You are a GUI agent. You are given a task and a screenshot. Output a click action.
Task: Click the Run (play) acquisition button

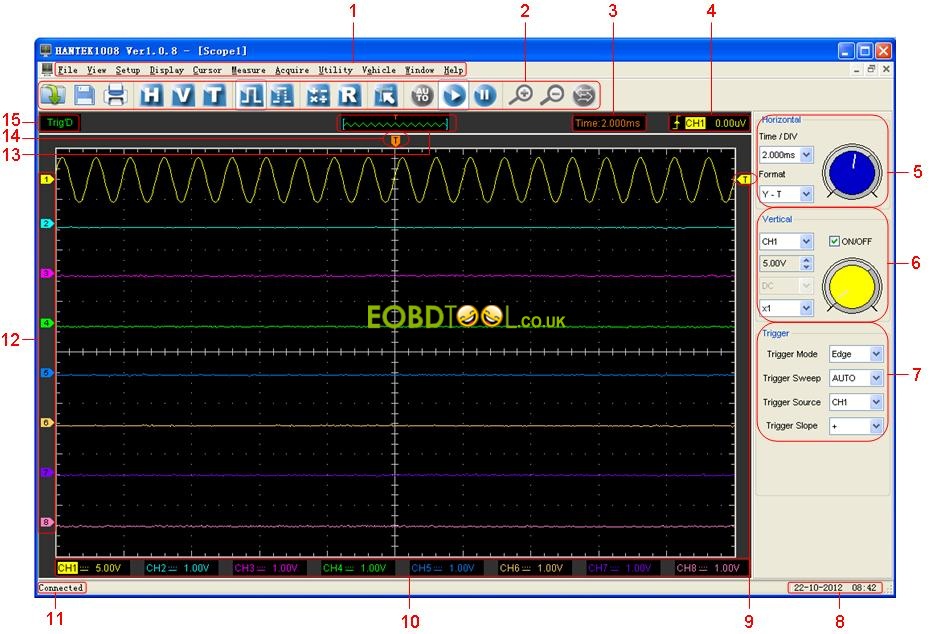(x=454, y=95)
